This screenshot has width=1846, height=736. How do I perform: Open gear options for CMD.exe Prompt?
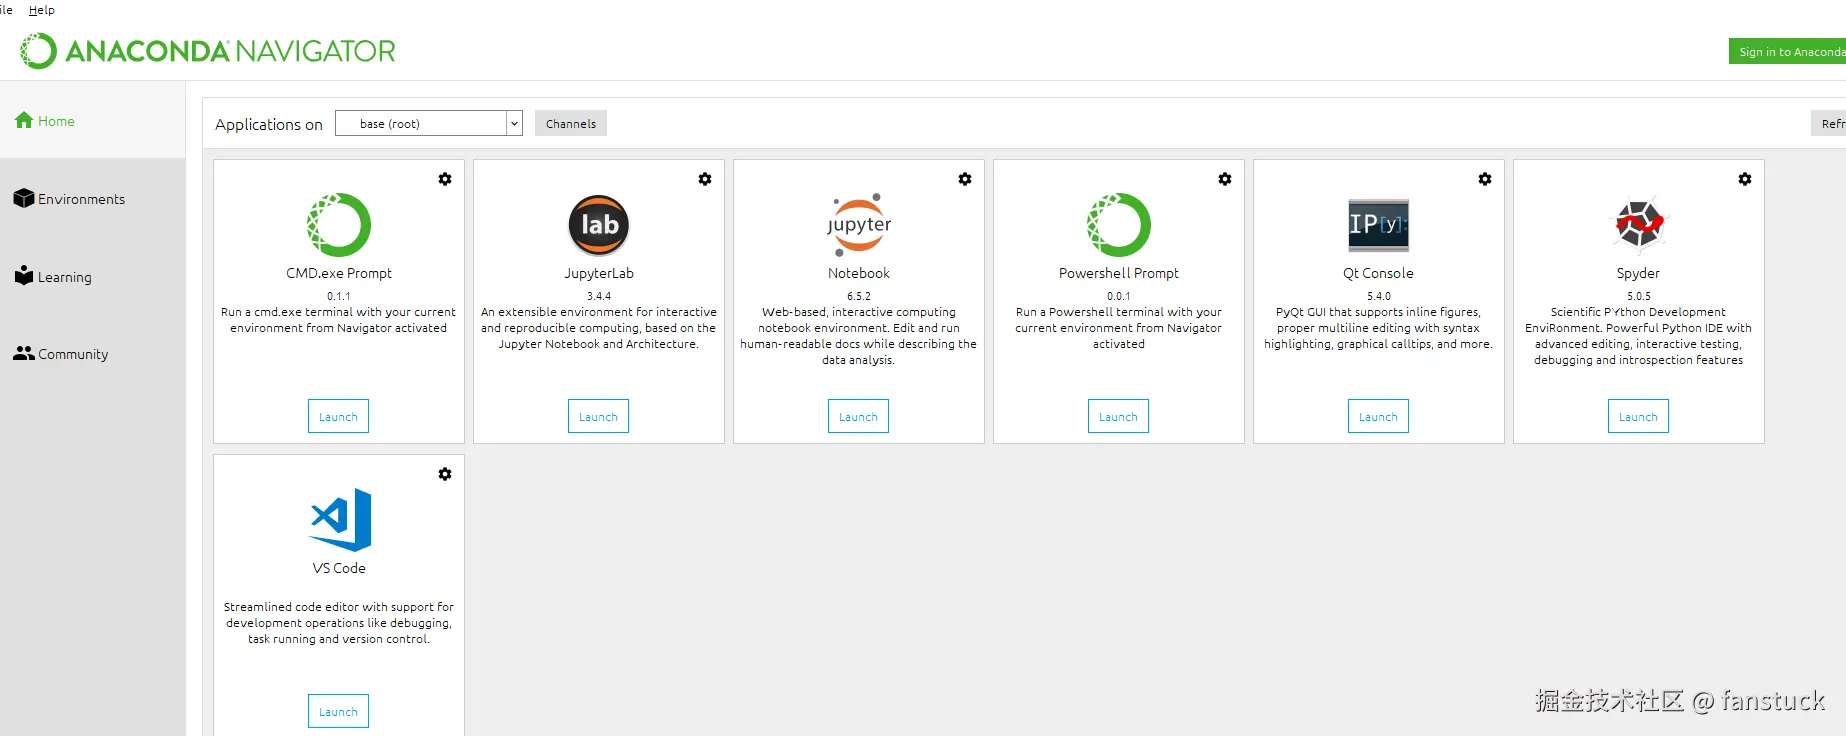click(x=445, y=179)
